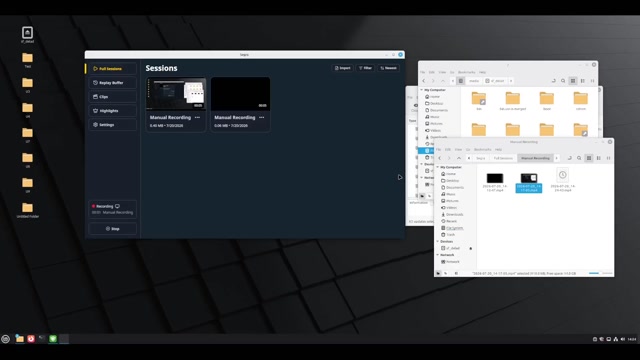
Task: Go up one folder in Manual Recording window
Action: (x=459, y=158)
